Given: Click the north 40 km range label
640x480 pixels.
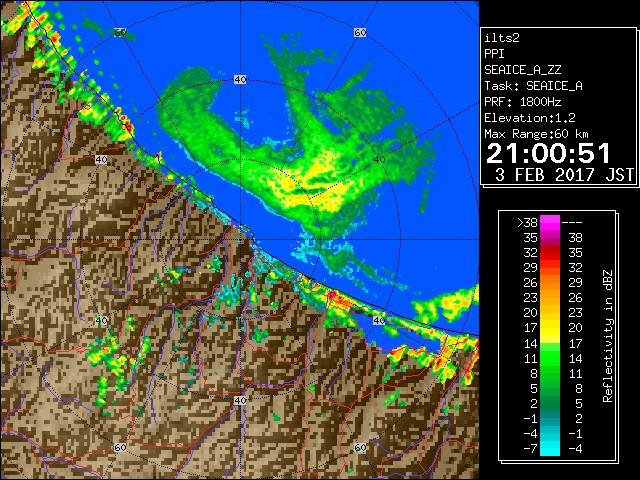Looking at the screenshot, I should 240,79.
